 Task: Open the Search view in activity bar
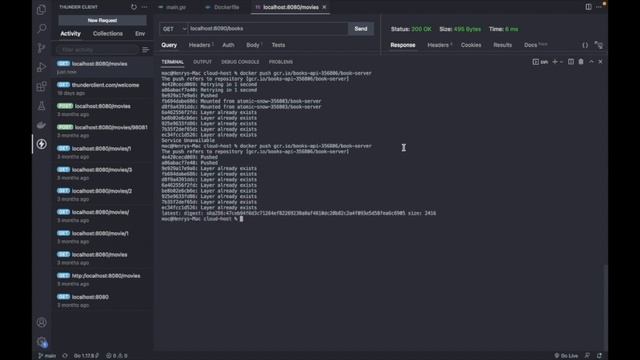coord(42,29)
